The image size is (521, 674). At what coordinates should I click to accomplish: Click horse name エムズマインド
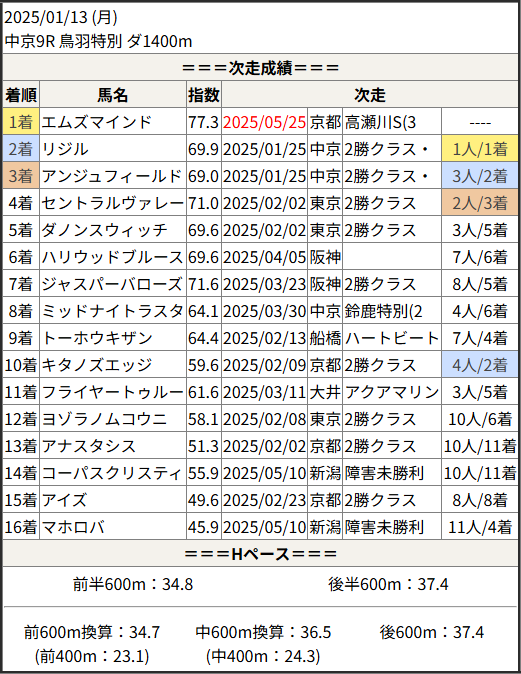(97, 123)
